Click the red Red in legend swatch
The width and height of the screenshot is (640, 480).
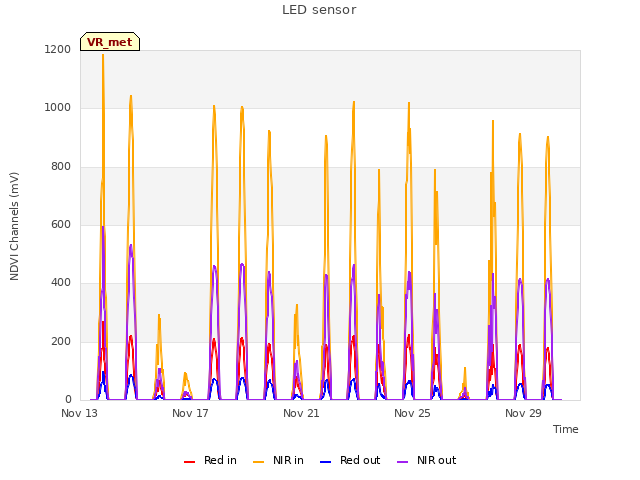click(x=189, y=462)
